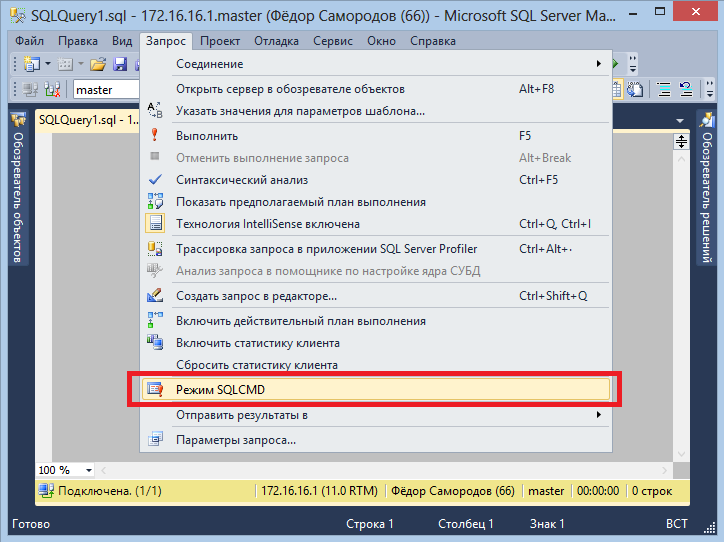Image resolution: width=724 pixels, height=542 pixels.
Task: Click the Decrease Indent toolbar icon
Action: pyautogui.click(x=686, y=89)
